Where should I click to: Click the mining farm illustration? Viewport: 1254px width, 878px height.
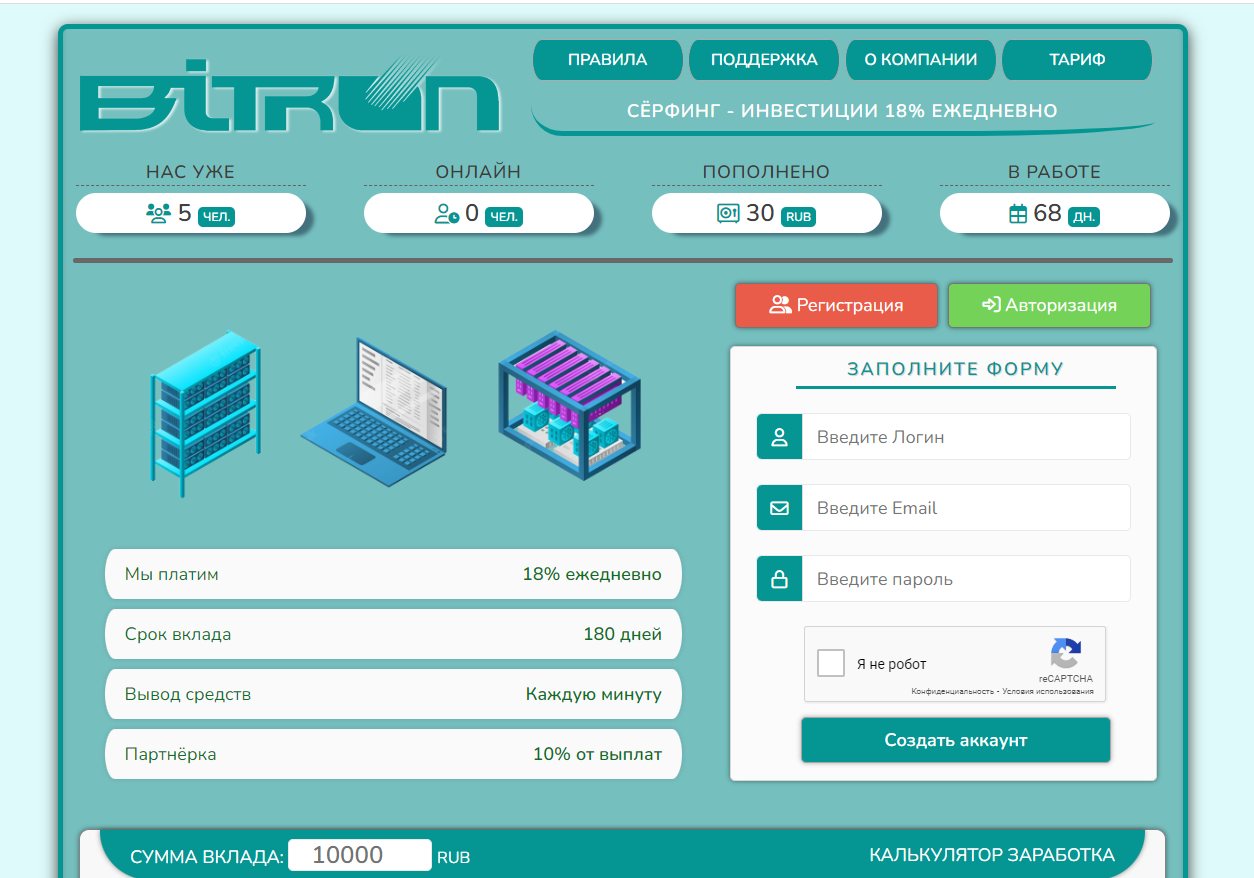click(x=568, y=405)
